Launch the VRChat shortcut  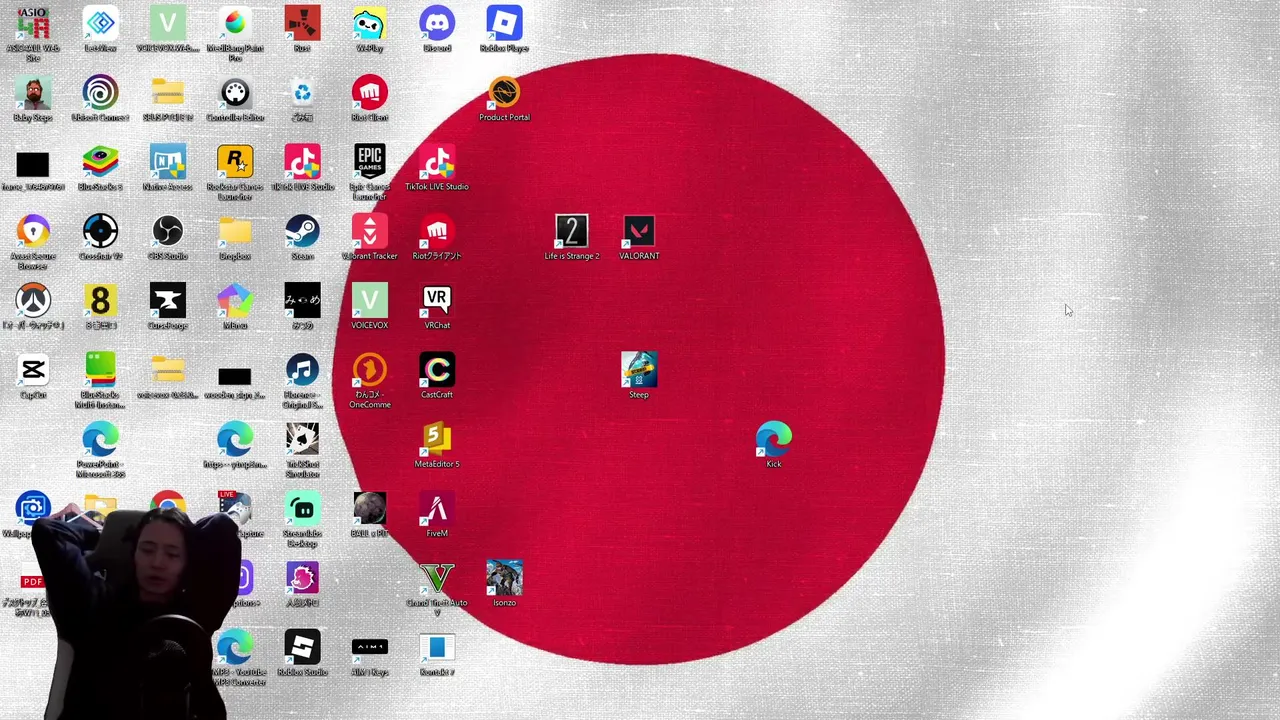click(437, 301)
